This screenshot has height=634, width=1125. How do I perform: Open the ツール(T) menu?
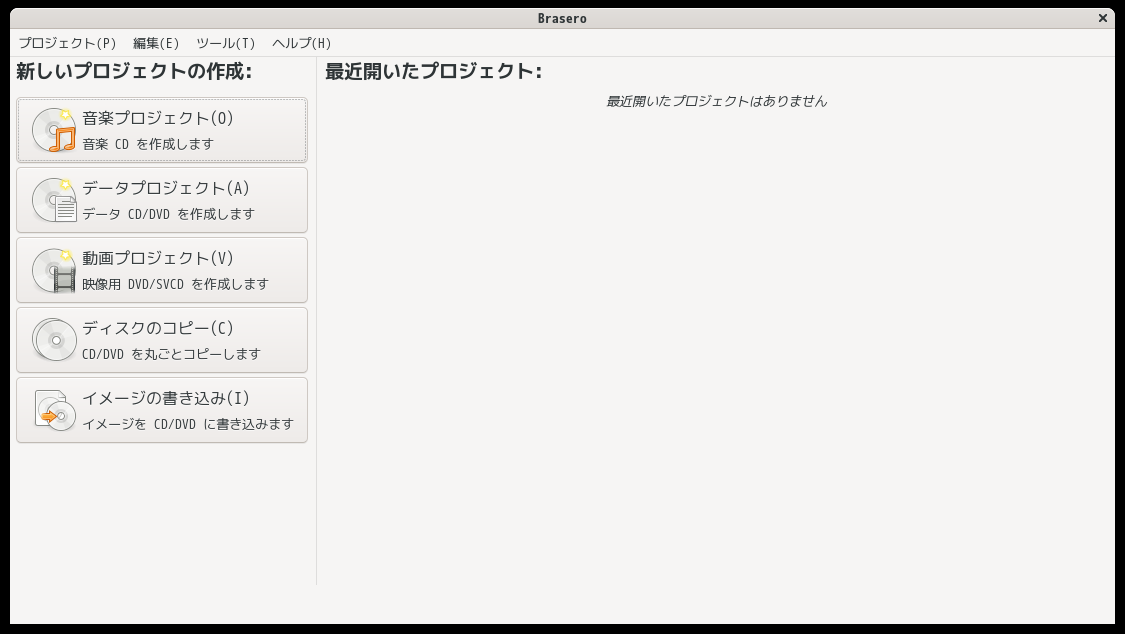point(225,43)
